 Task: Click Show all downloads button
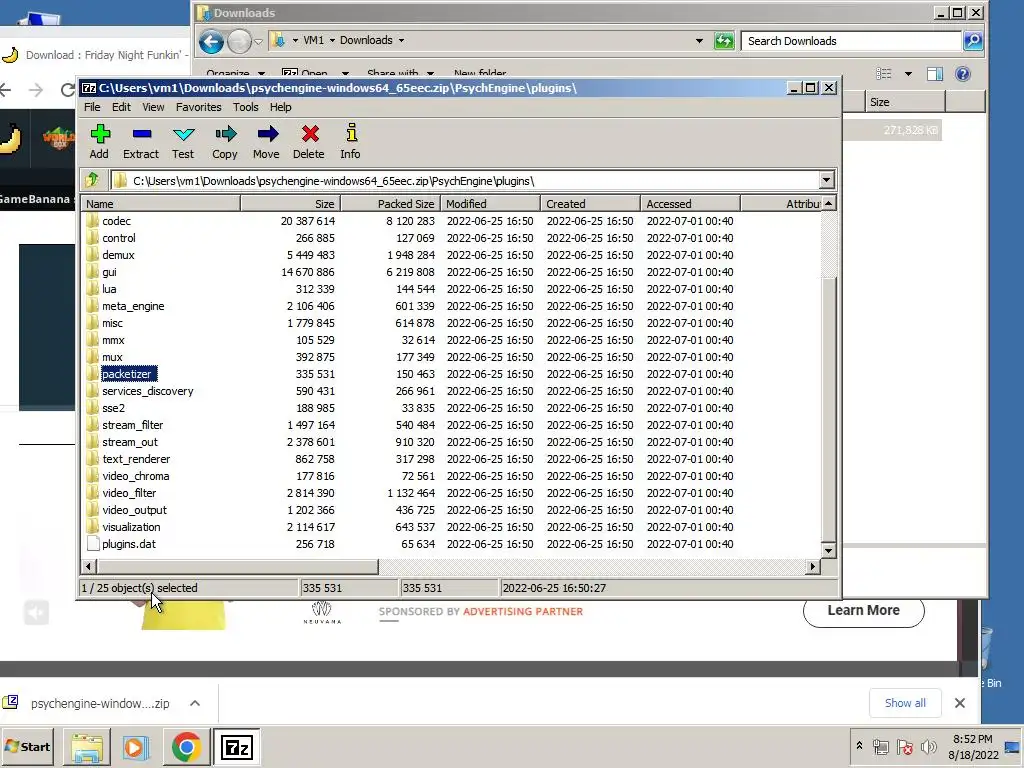tap(905, 703)
